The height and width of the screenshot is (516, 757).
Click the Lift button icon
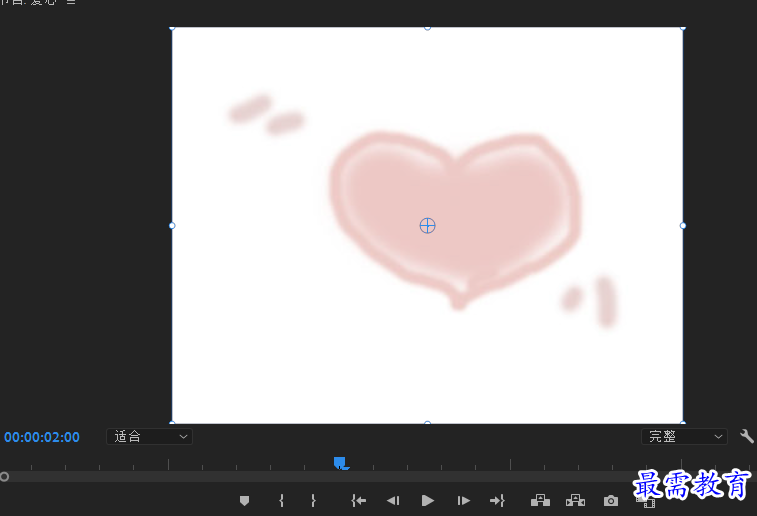click(540, 501)
